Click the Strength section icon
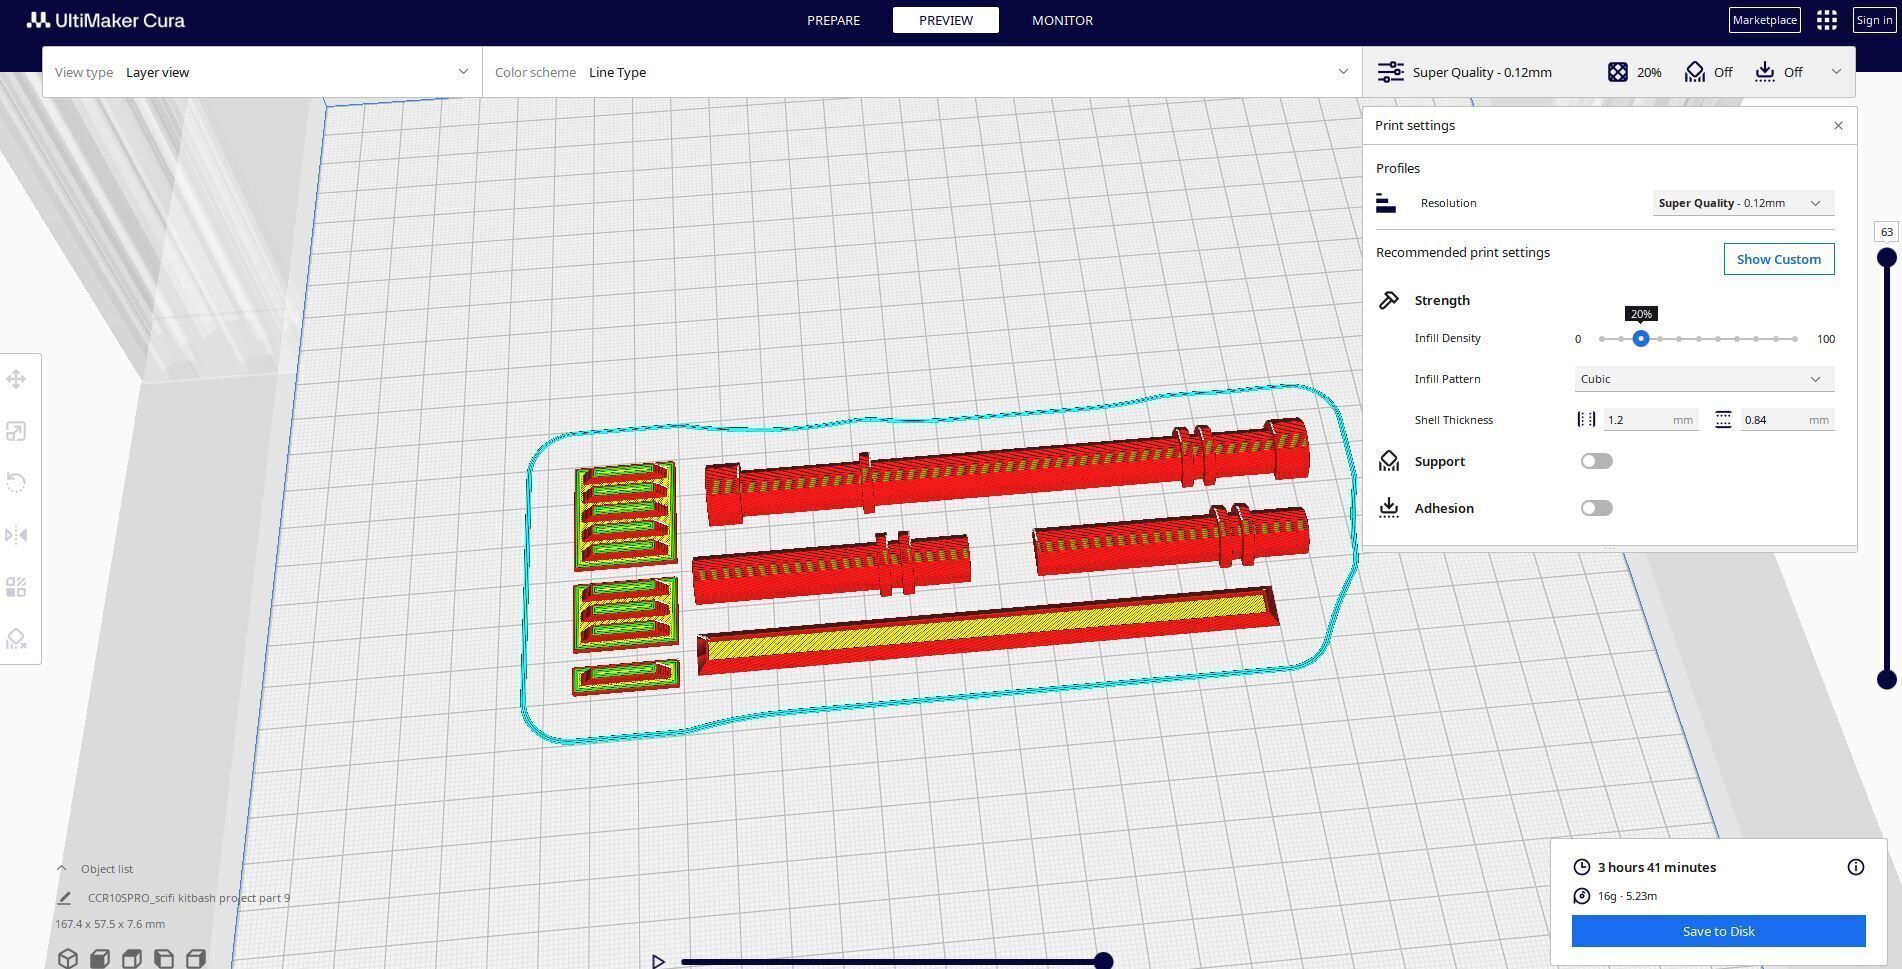Image resolution: width=1902 pixels, height=969 pixels. [1389, 300]
